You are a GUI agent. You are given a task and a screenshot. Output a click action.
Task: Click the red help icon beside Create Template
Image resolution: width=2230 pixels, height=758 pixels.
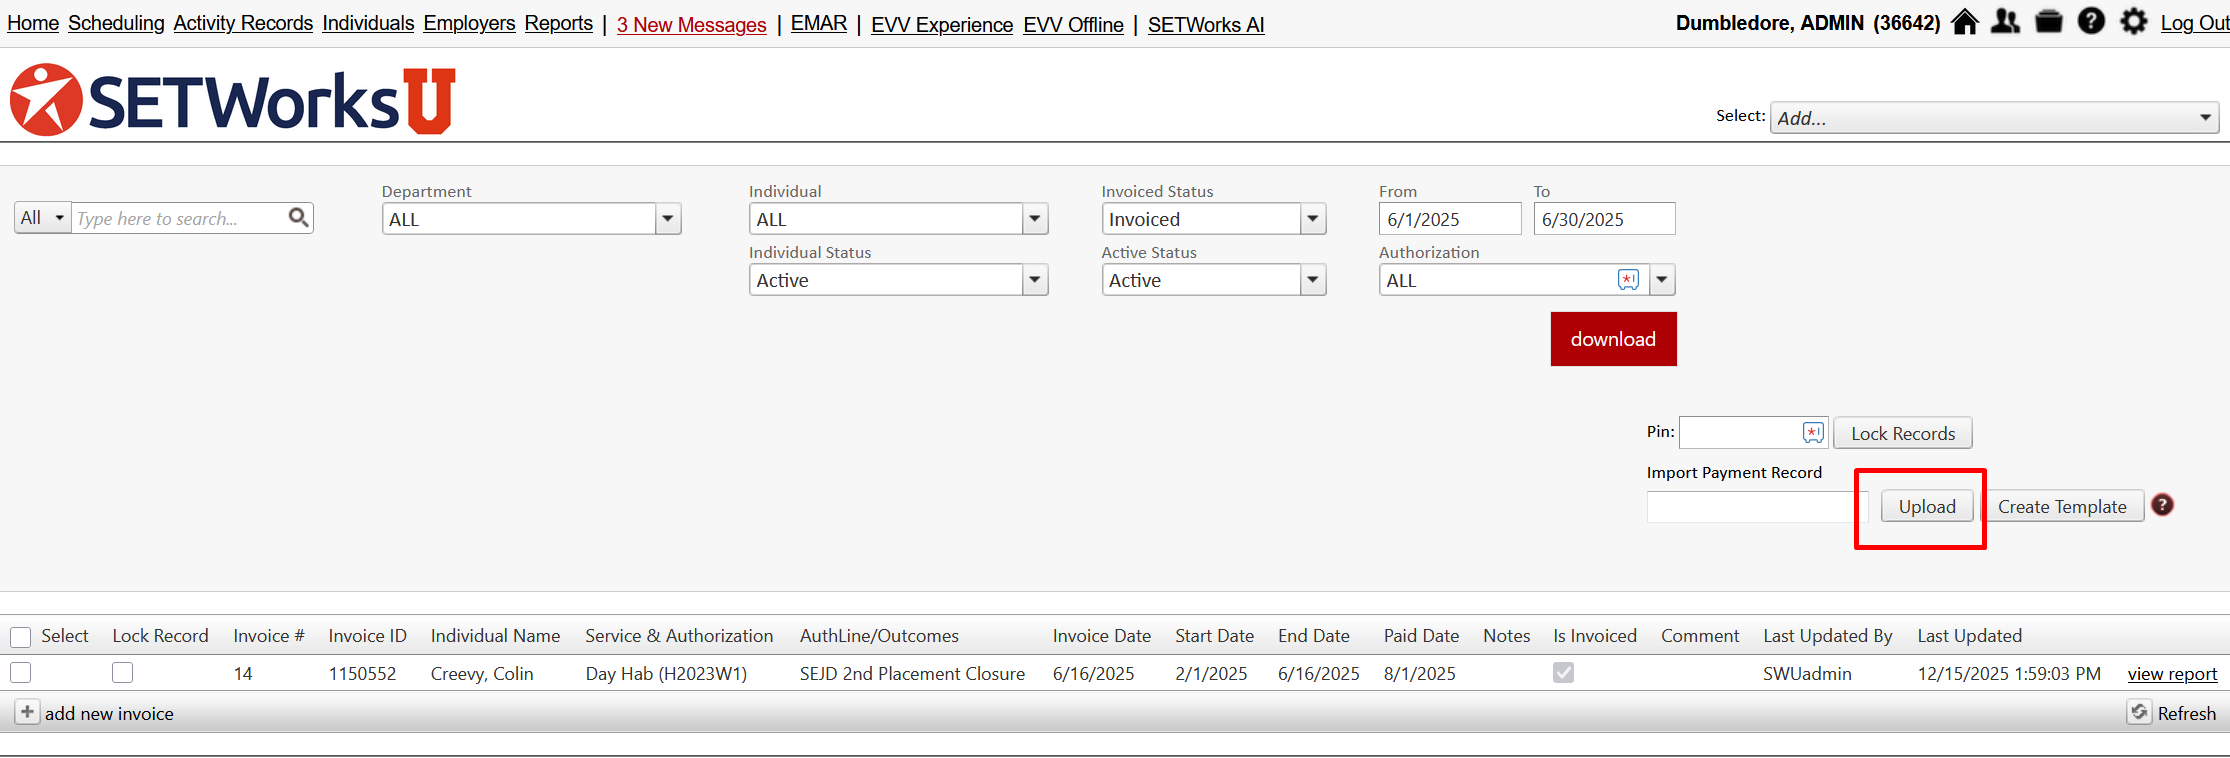coord(2162,506)
